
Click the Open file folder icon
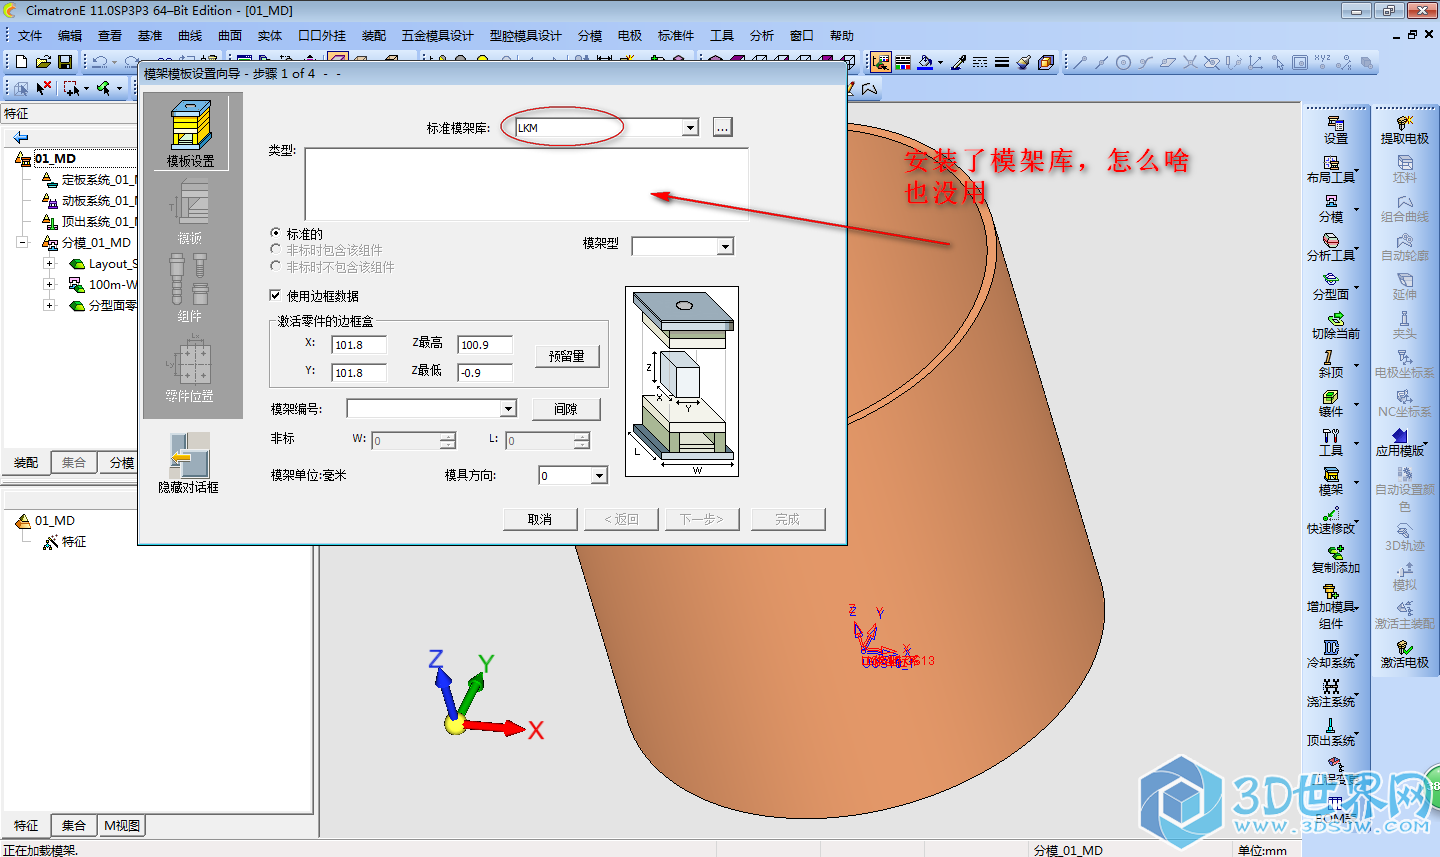pyautogui.click(x=43, y=62)
